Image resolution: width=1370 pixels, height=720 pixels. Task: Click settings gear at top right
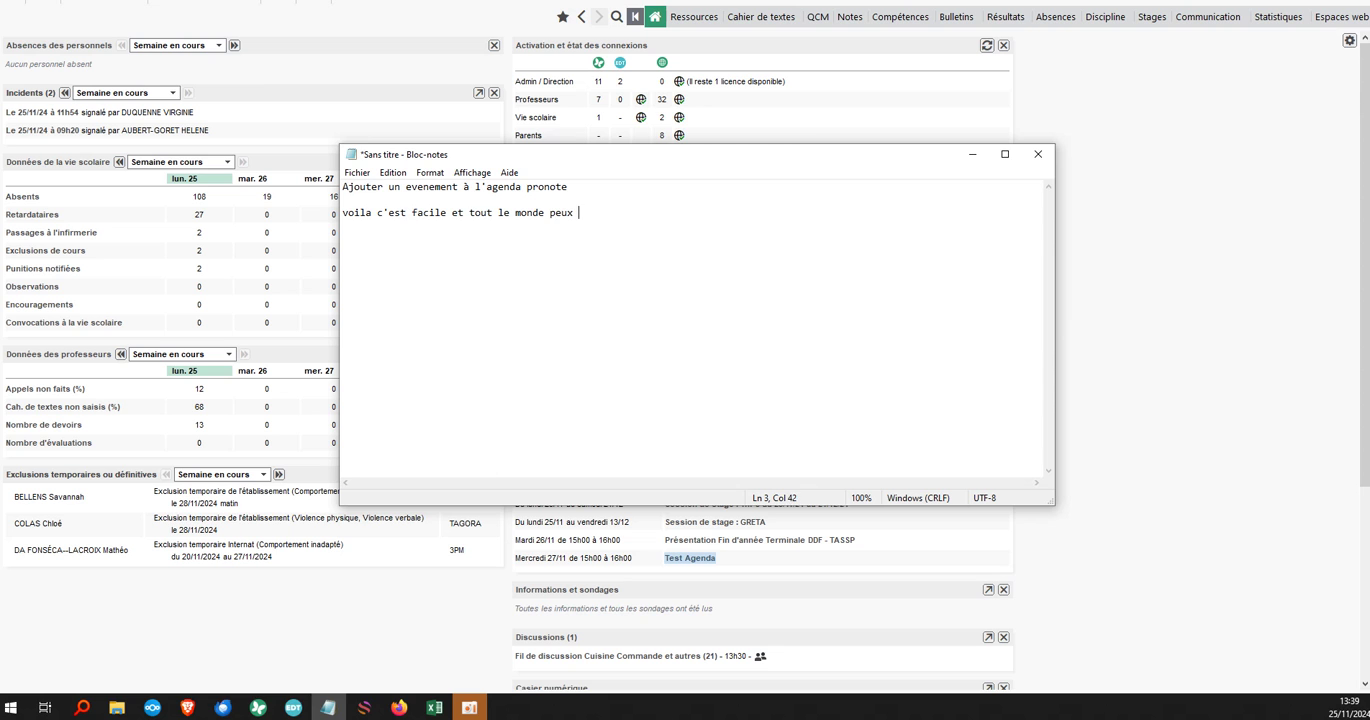[1350, 40]
